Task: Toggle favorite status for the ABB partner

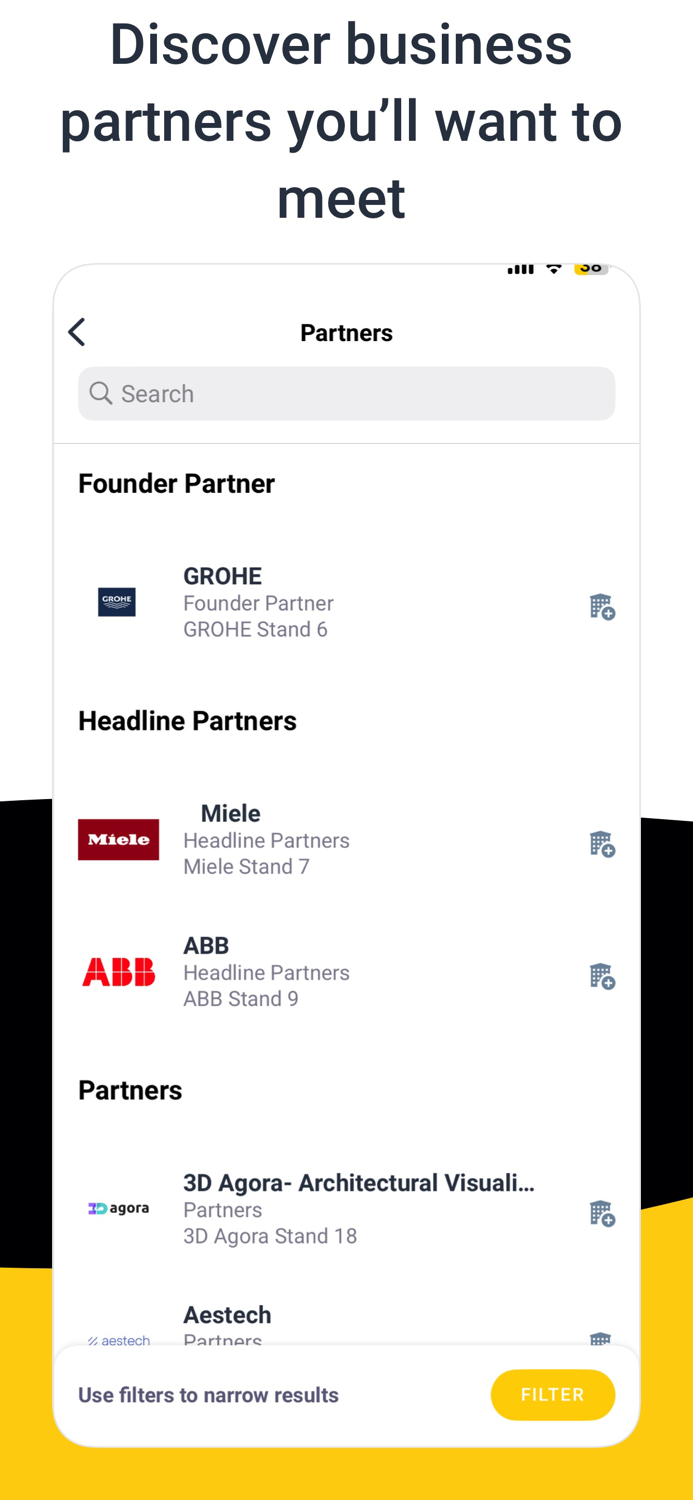Action: (602, 976)
